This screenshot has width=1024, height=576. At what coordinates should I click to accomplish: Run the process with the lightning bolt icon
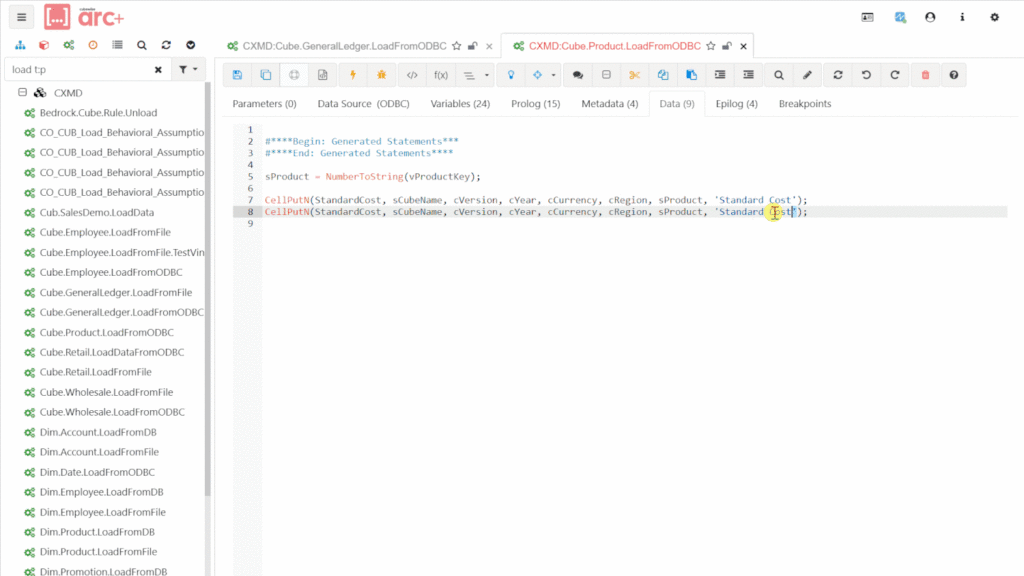point(352,75)
